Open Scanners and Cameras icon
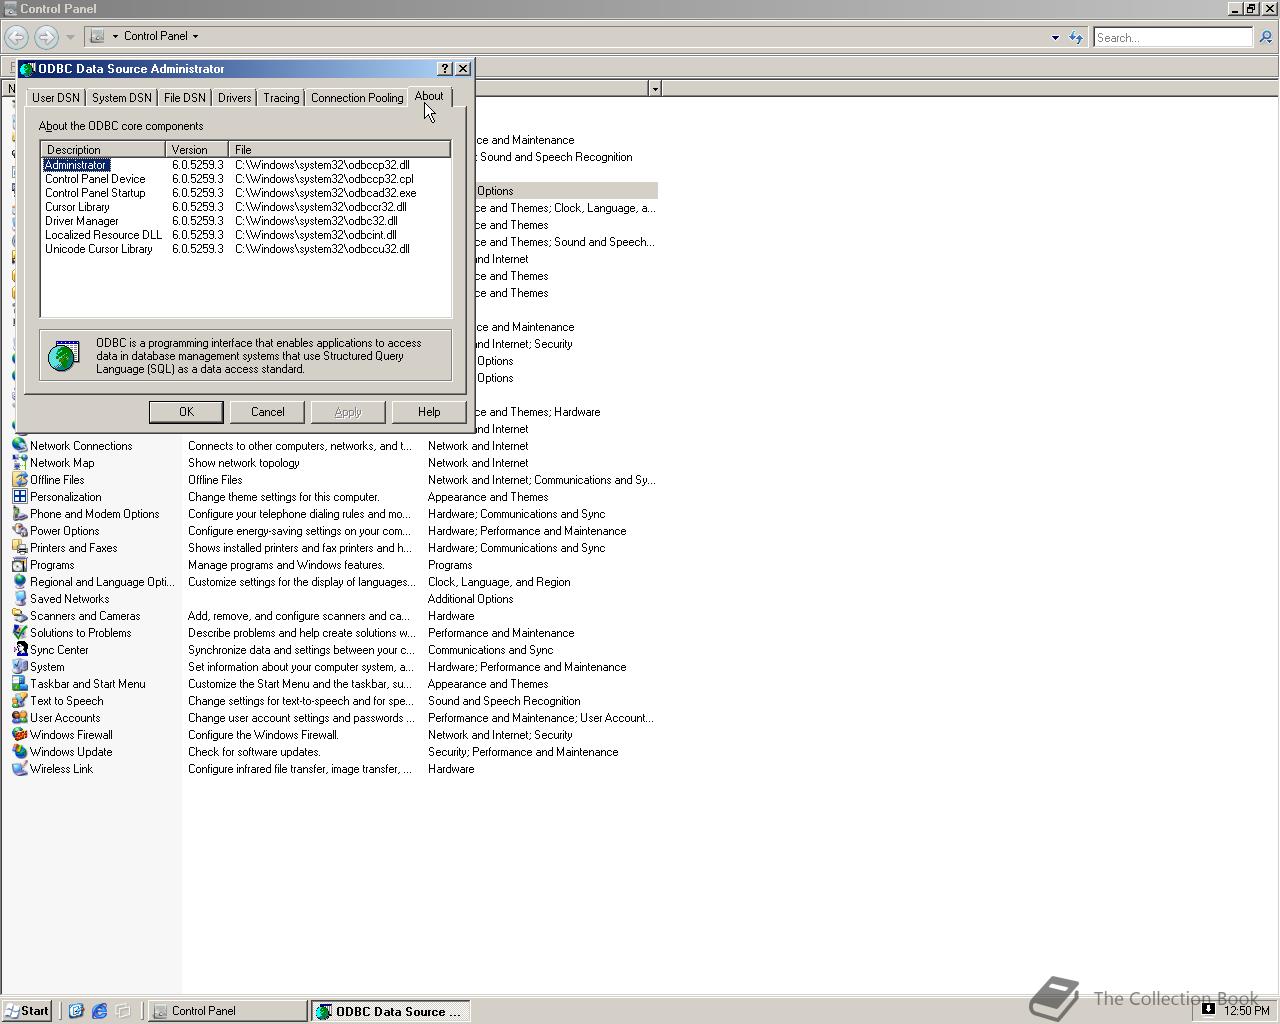This screenshot has width=1280, height=1024. [x=19, y=616]
